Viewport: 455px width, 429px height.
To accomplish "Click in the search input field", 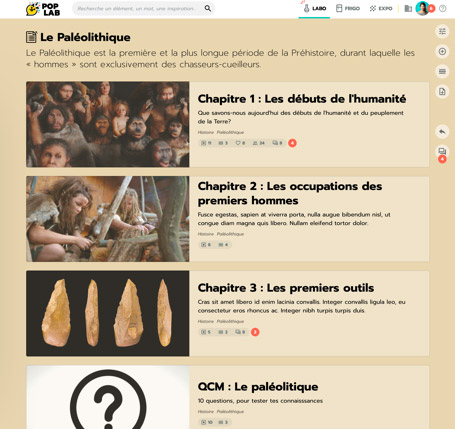I will [138, 8].
